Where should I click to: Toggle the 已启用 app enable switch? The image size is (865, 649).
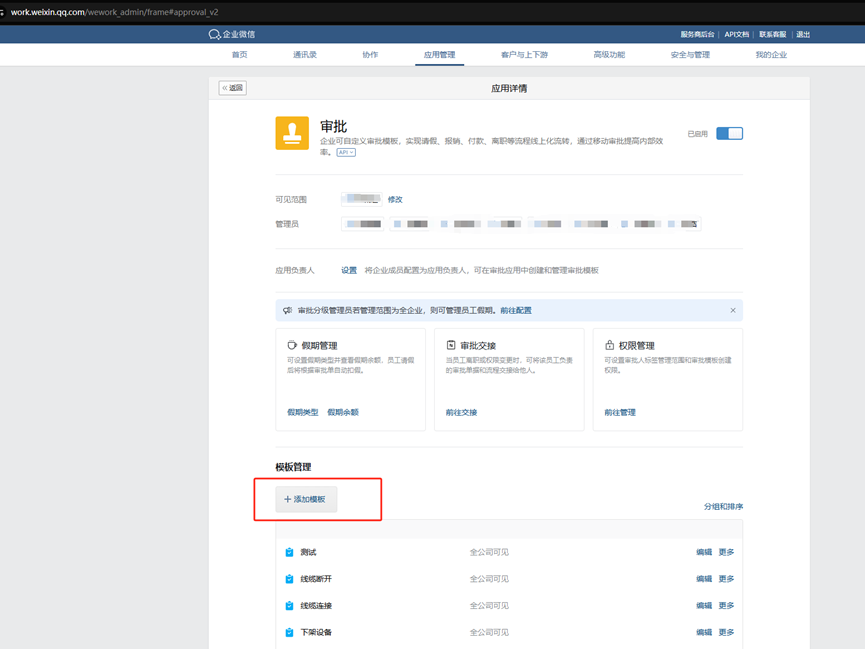(729, 133)
